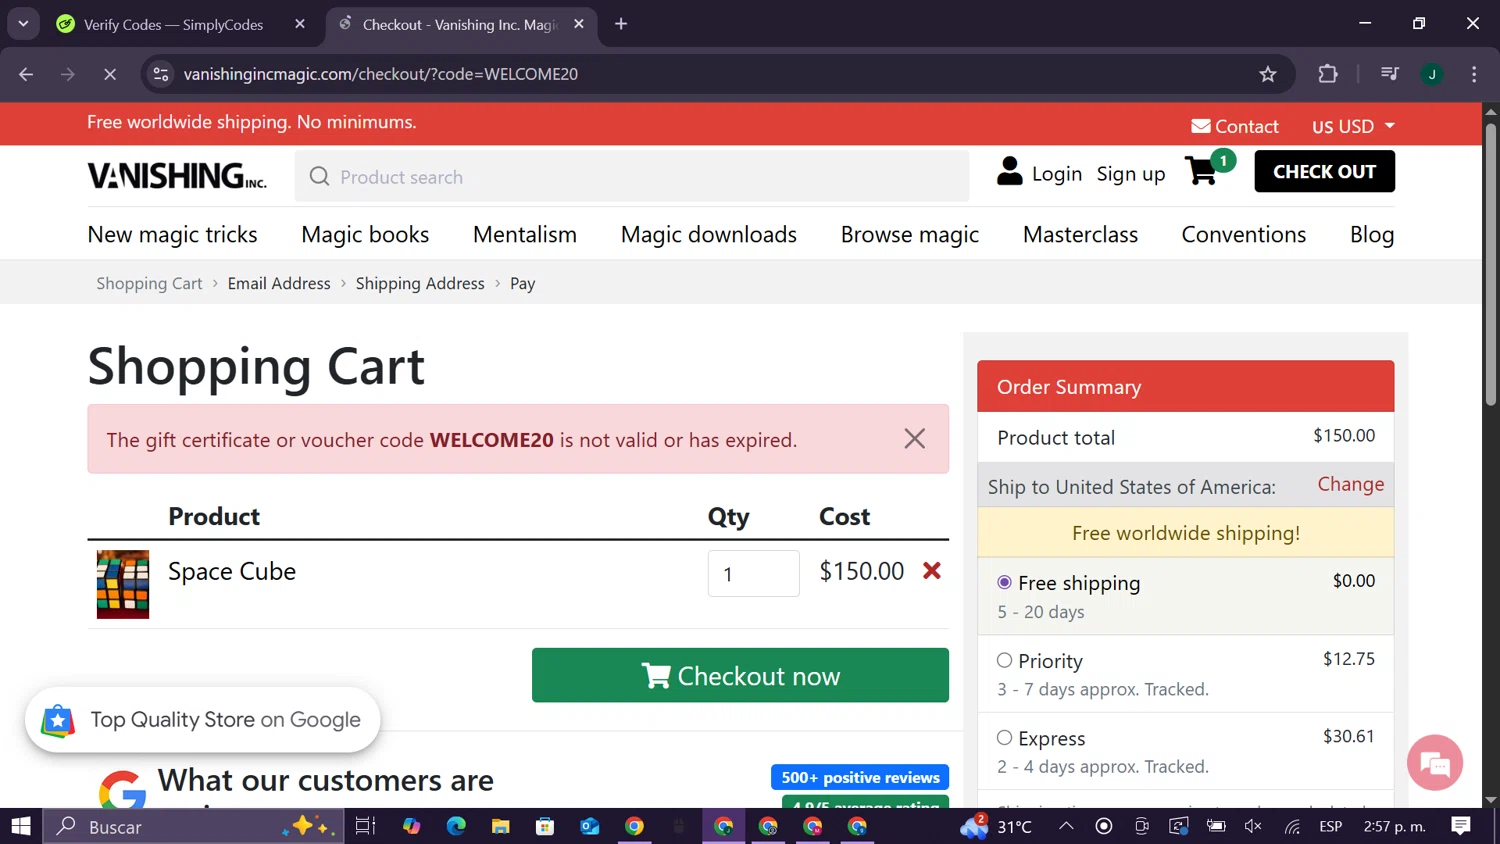The height and width of the screenshot is (844, 1500).
Task: Go to Pay breadcrumb step
Action: tap(522, 283)
